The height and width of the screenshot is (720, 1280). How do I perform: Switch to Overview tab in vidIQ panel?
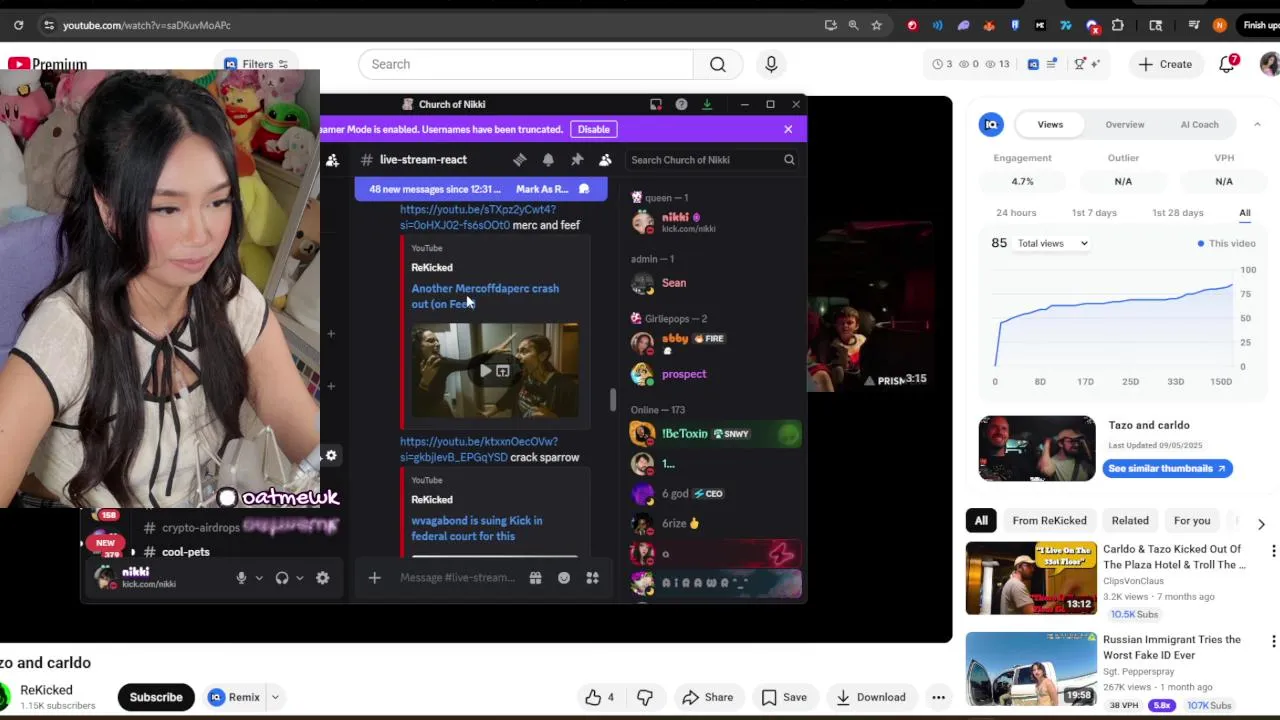[x=1125, y=124]
